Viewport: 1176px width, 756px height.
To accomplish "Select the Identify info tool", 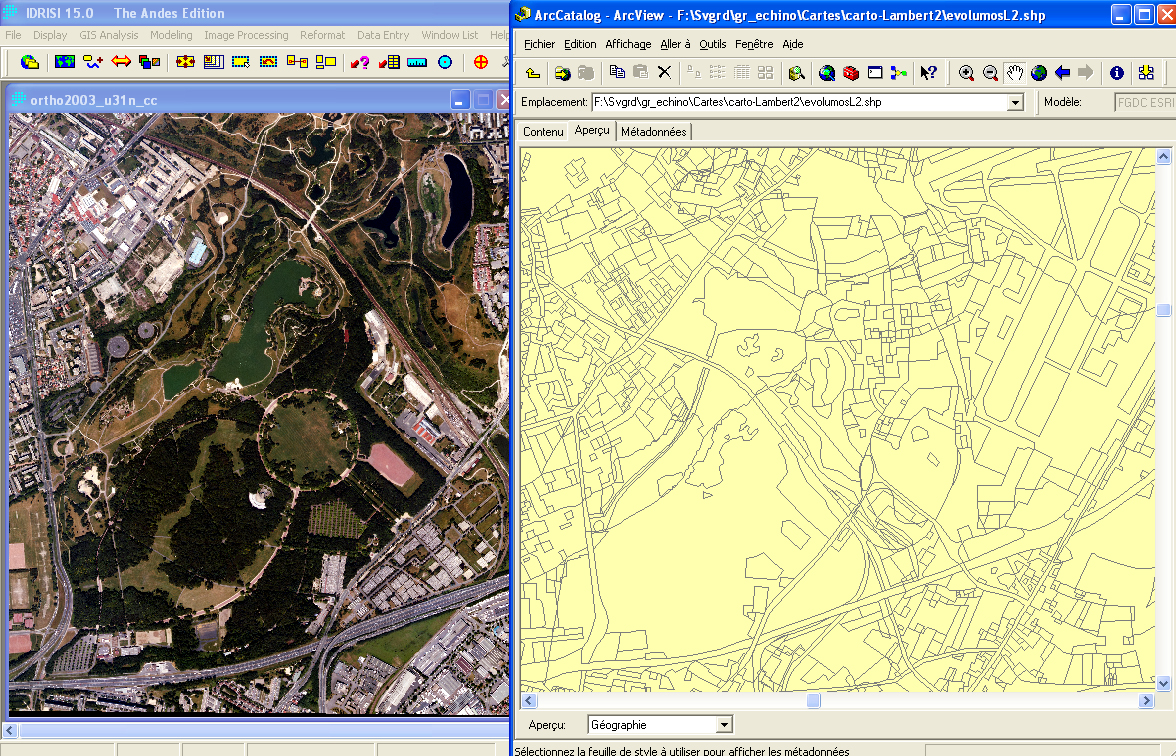I will click(x=1117, y=73).
